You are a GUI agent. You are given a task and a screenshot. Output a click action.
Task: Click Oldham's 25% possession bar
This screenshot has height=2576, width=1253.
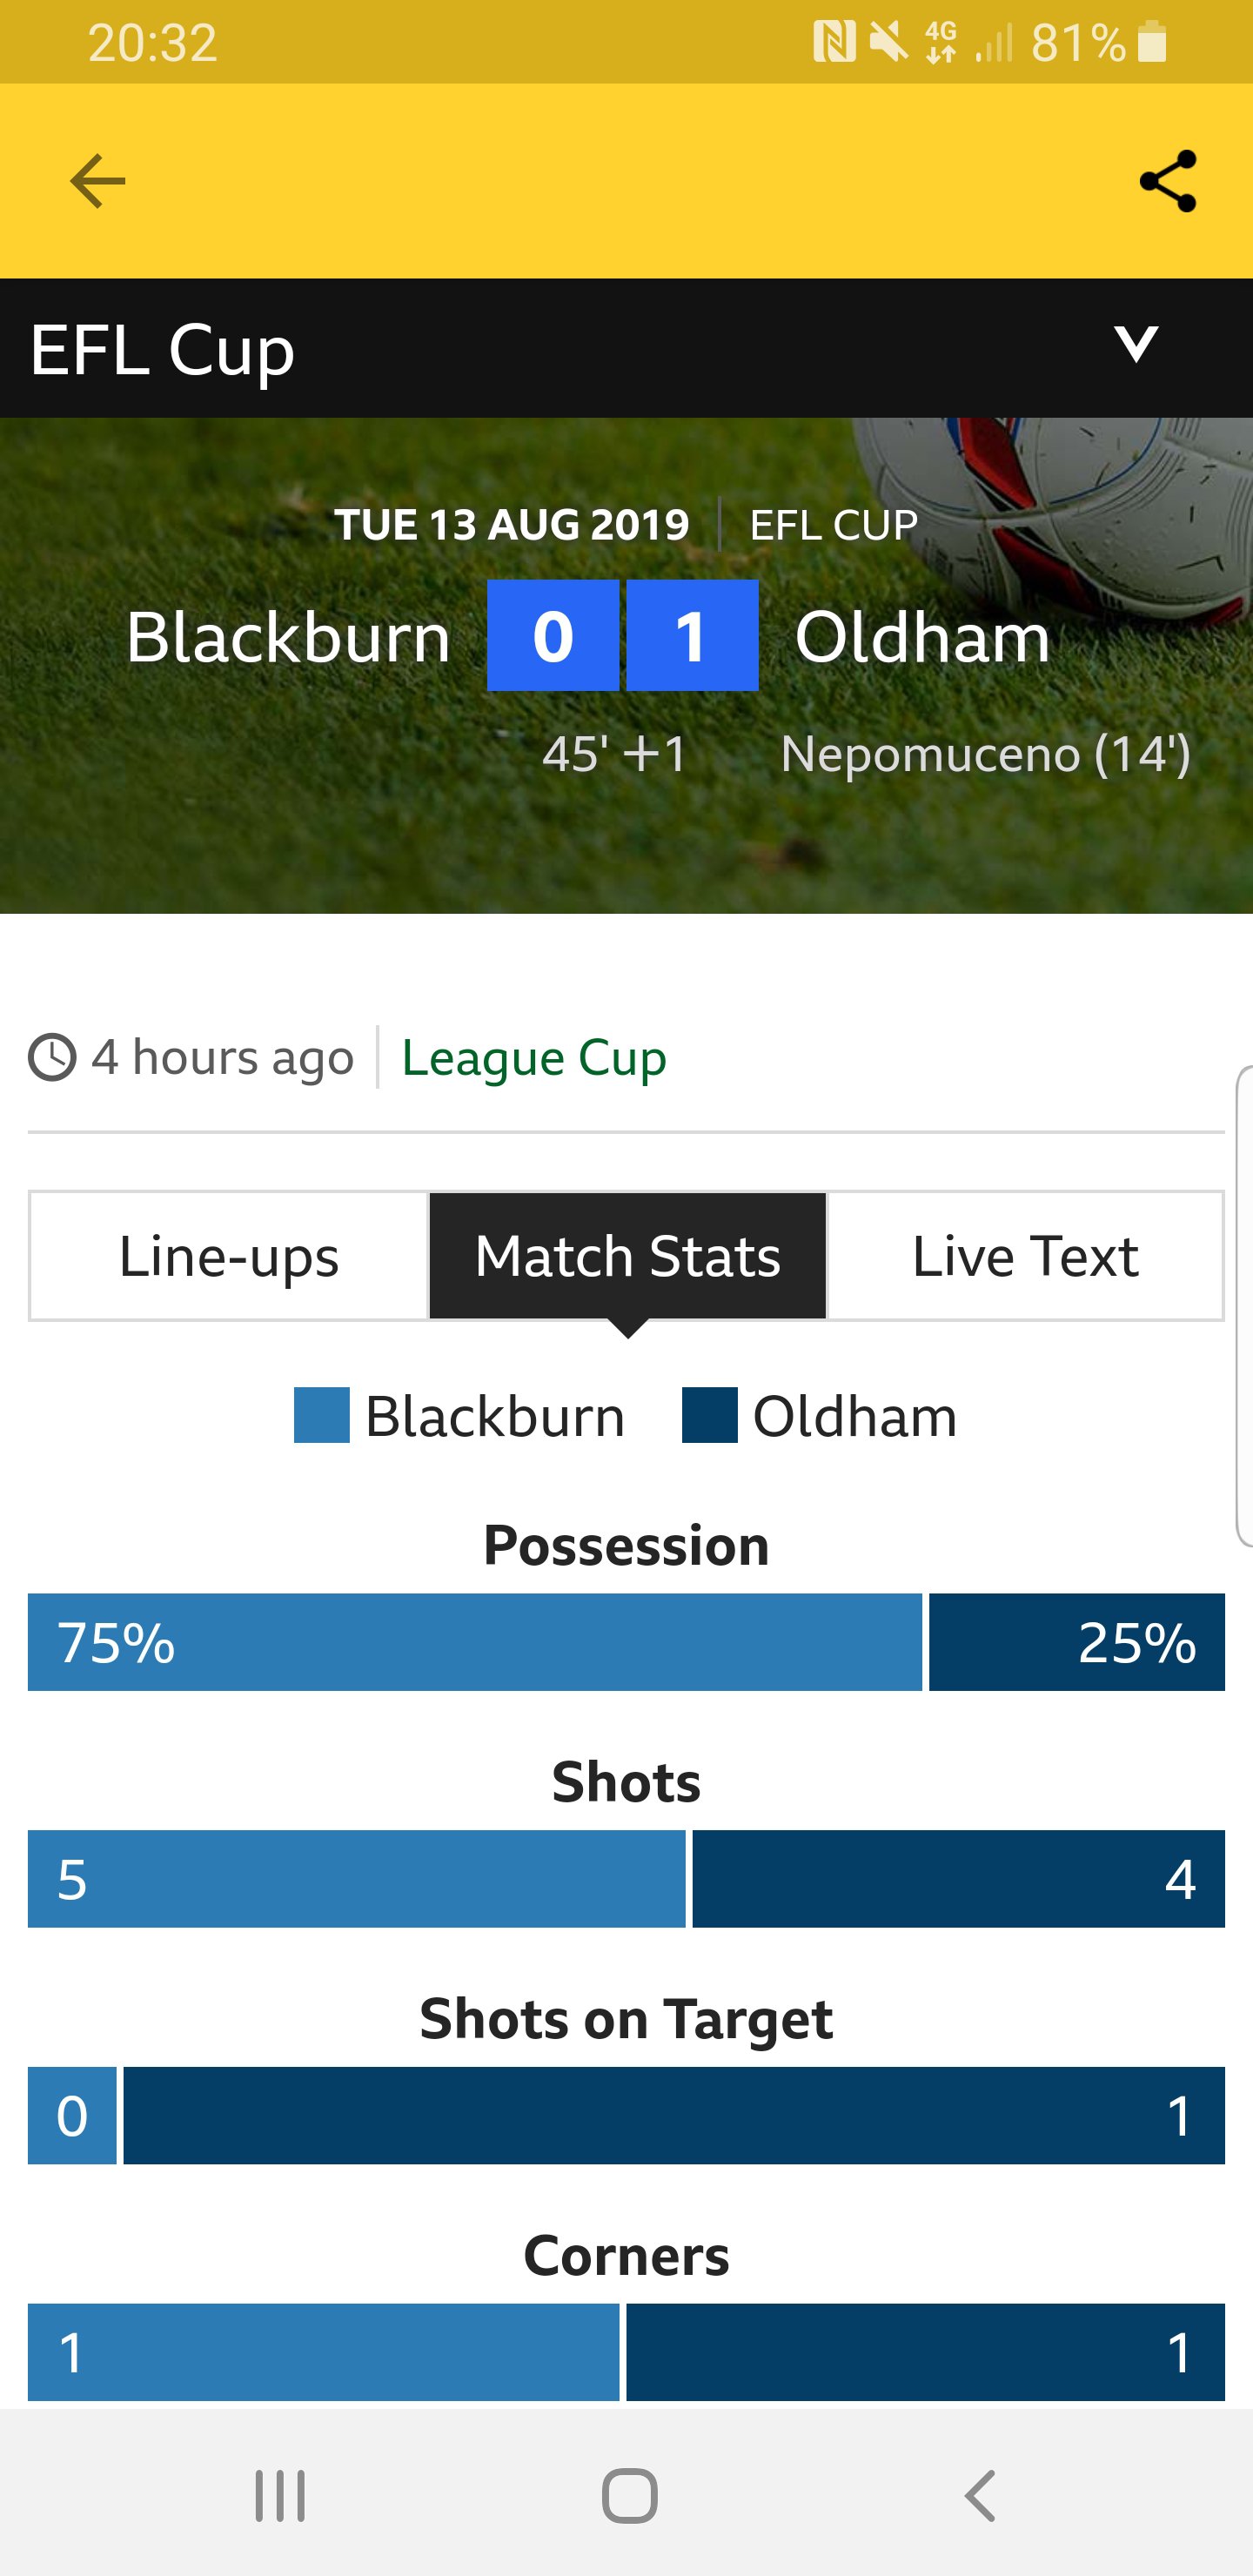(1077, 1642)
